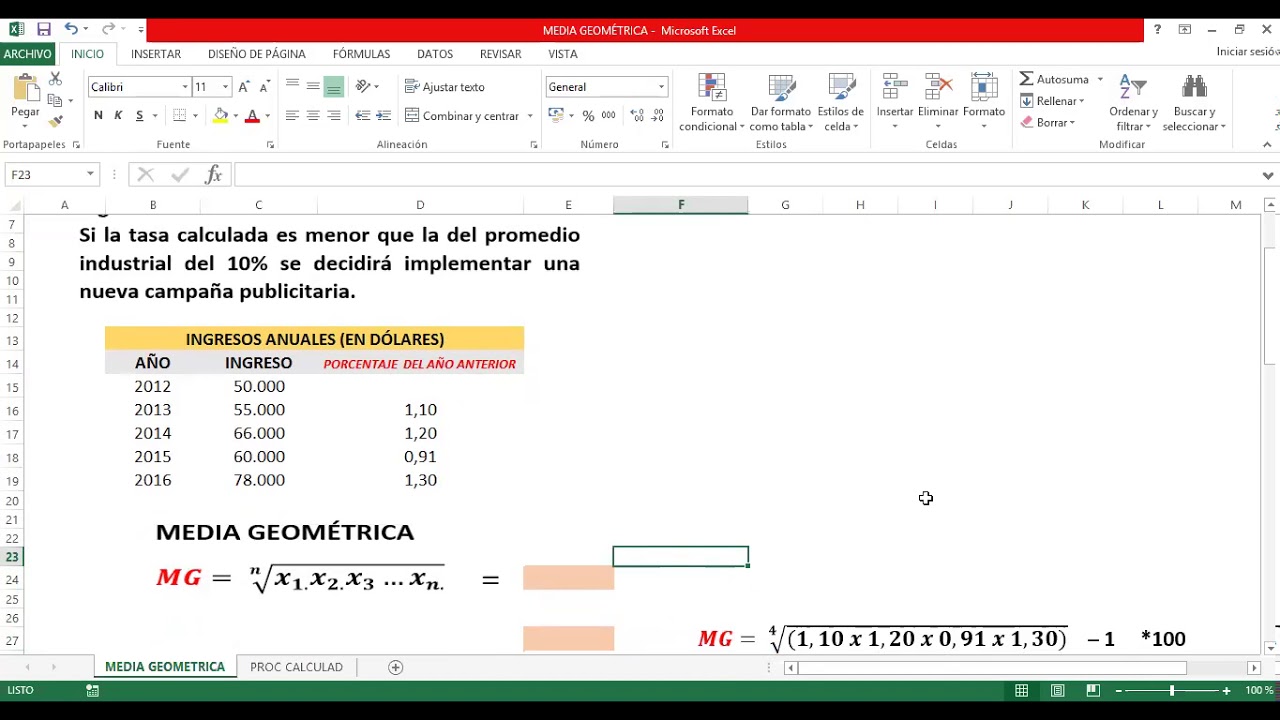Switch to DISEÑO DE PÁGINA tab

point(257,54)
